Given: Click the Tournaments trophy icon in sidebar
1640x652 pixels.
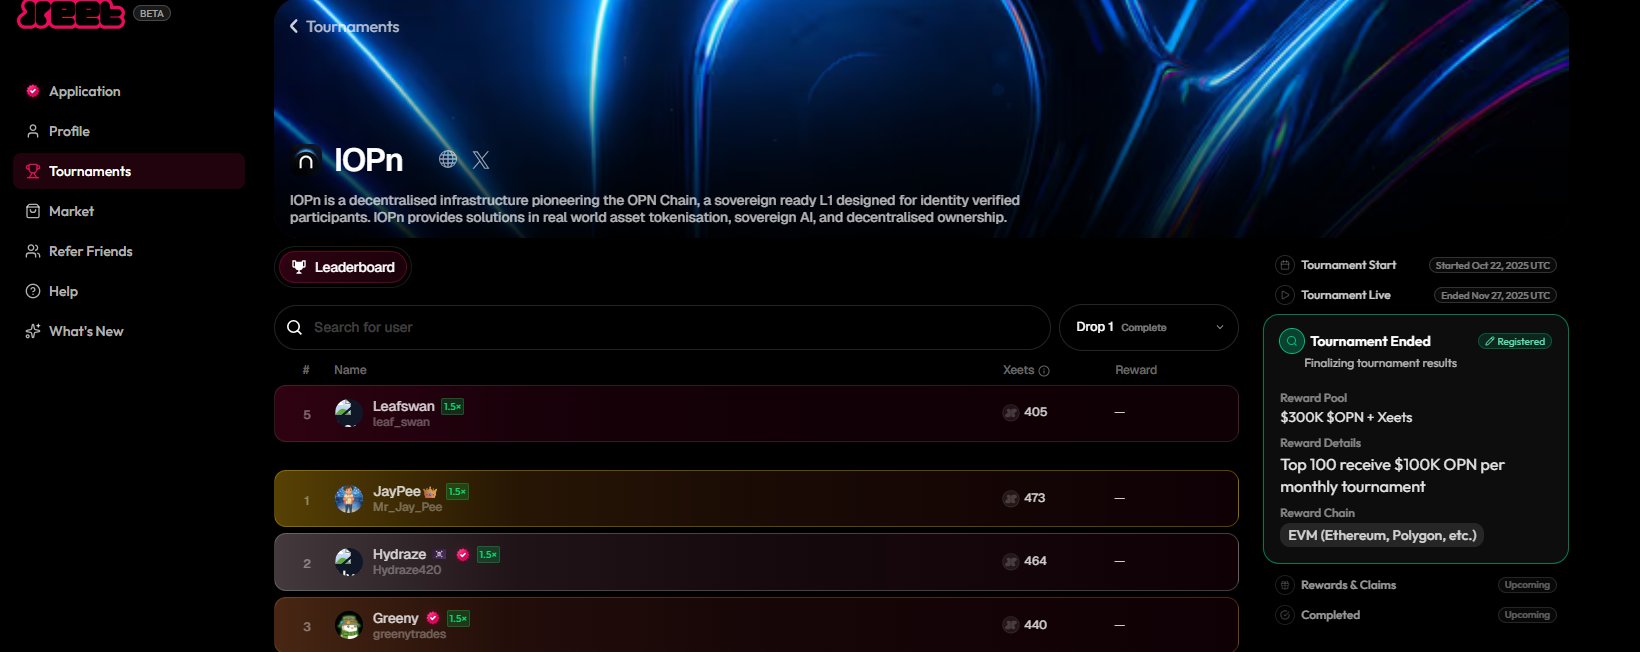Looking at the screenshot, I should (x=33, y=171).
